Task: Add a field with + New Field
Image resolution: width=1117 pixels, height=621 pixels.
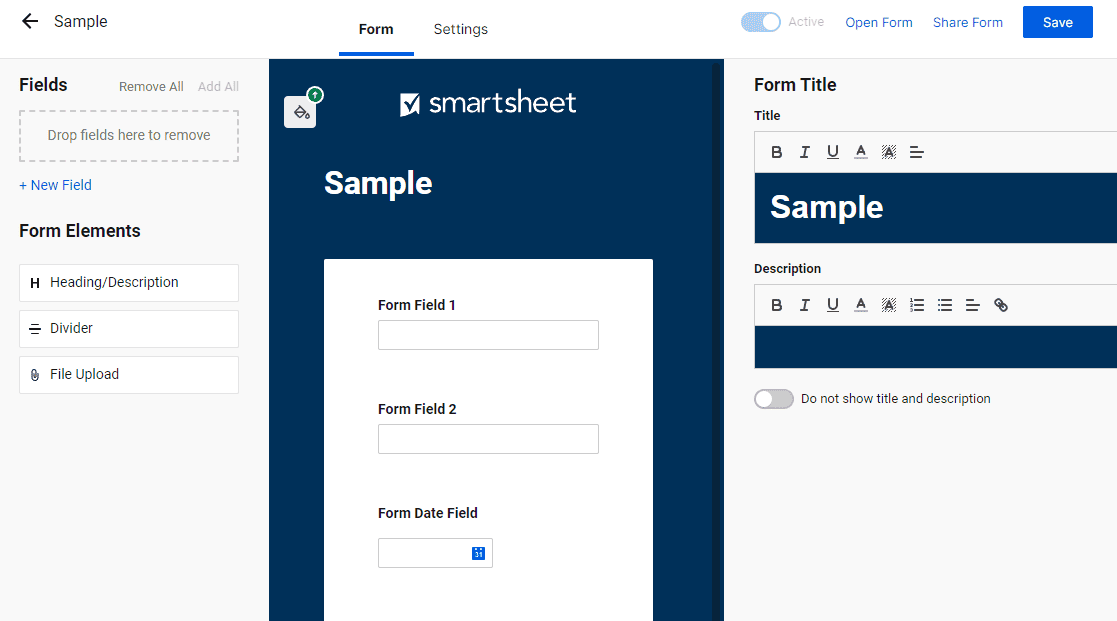Action: [55, 184]
